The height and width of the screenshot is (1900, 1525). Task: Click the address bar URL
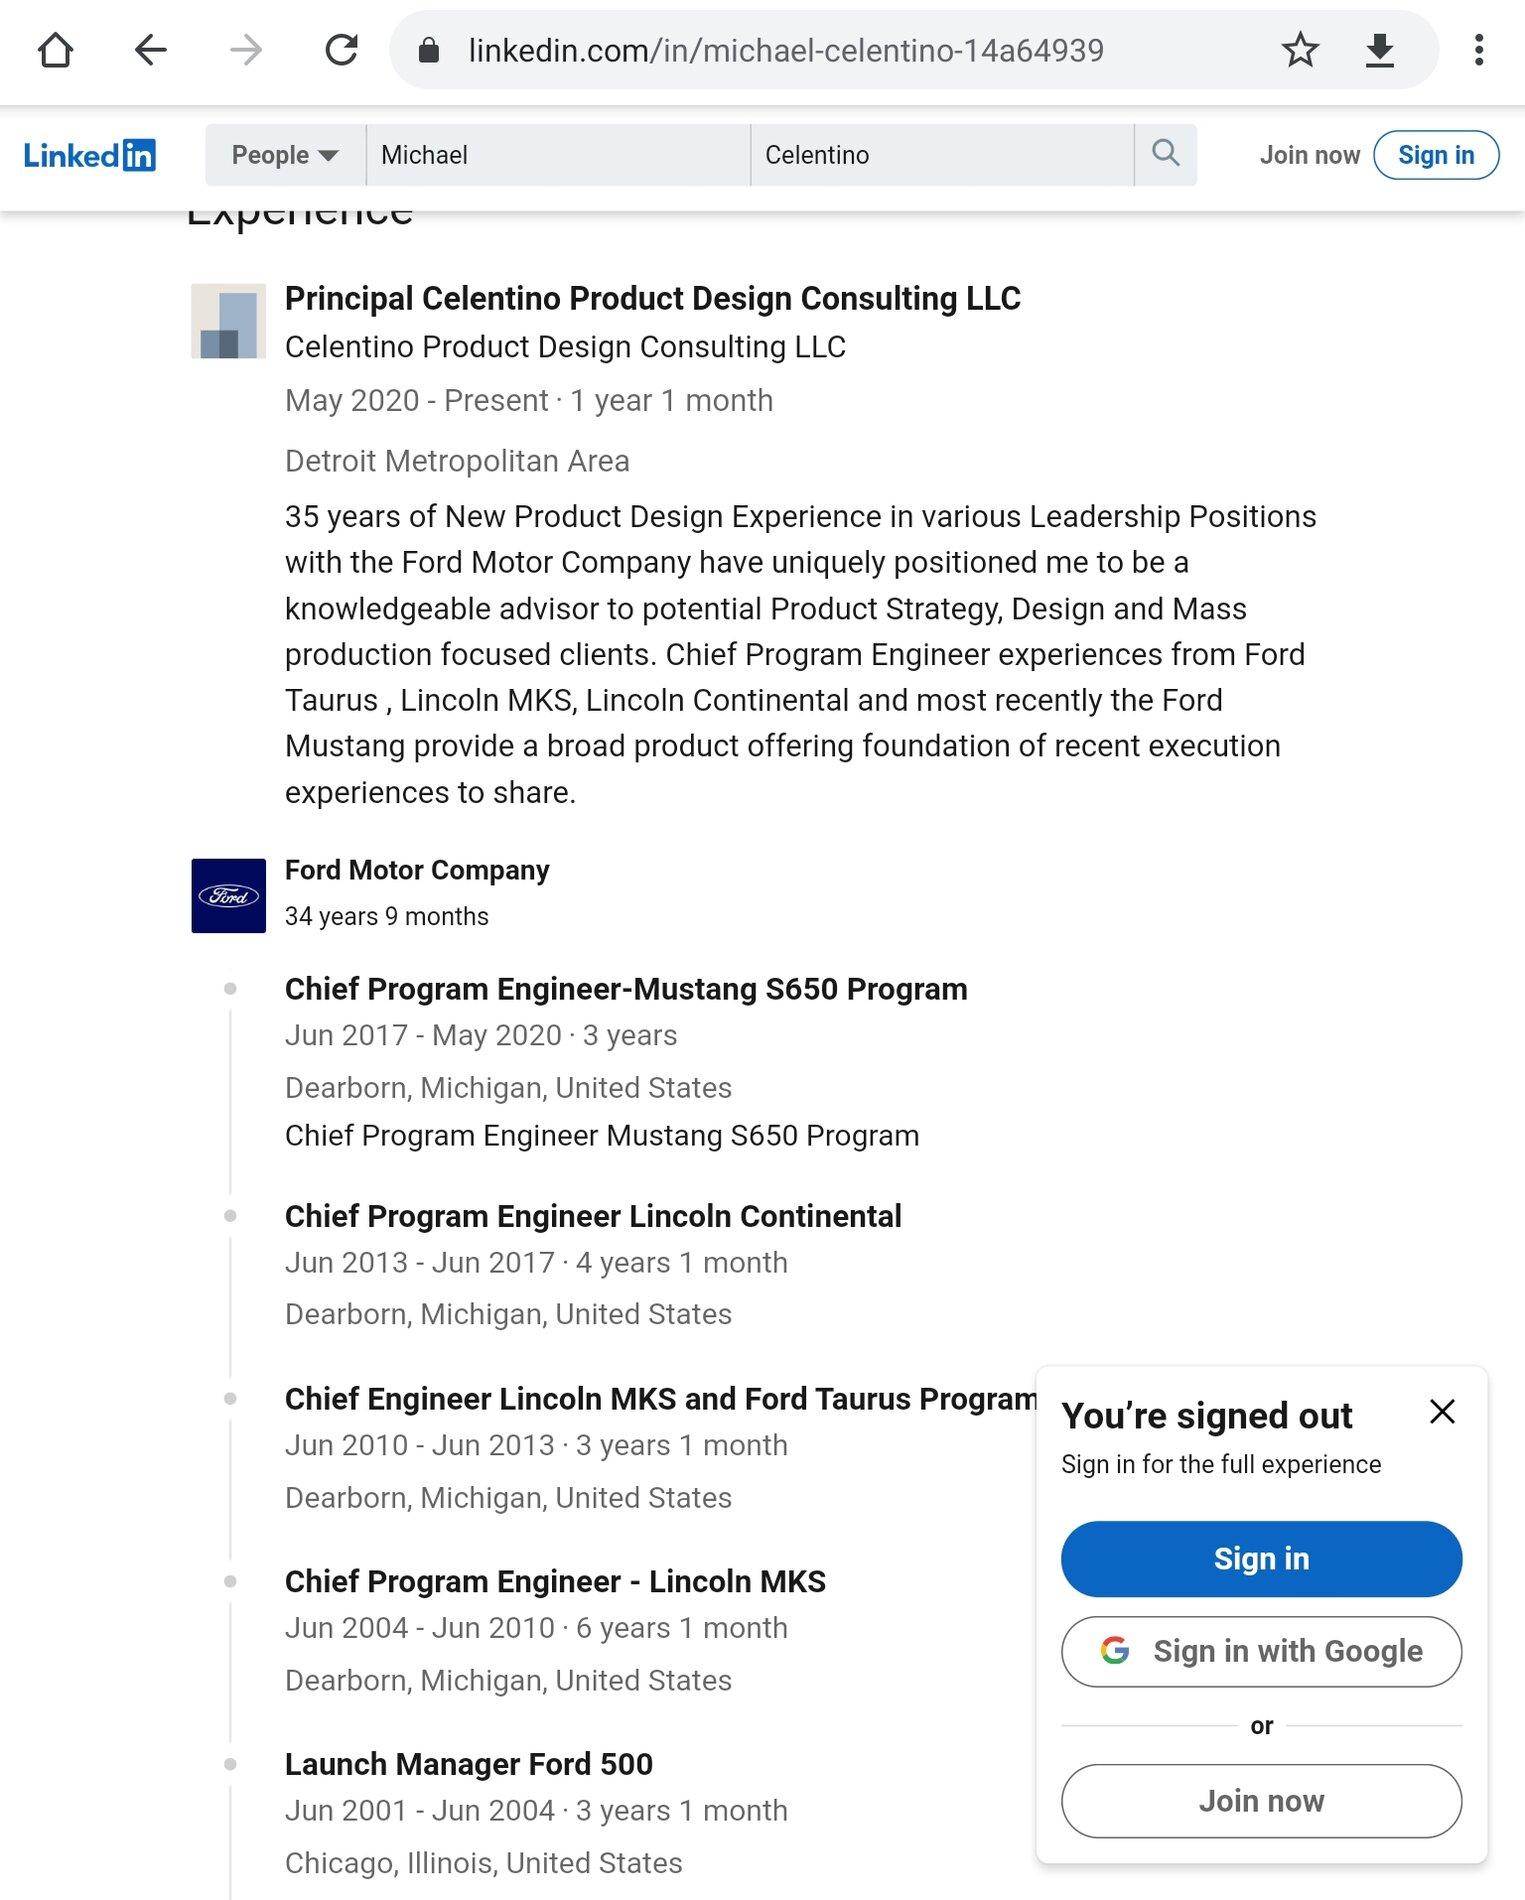(x=786, y=50)
